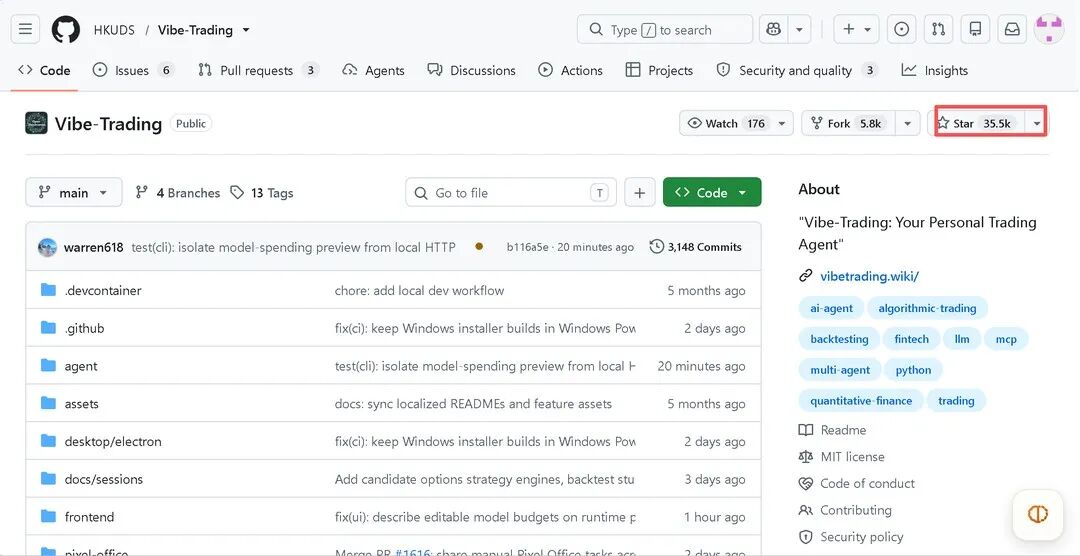Open 'chore: add local dev workflow' commit
This screenshot has width=1080, height=556.
419,291
